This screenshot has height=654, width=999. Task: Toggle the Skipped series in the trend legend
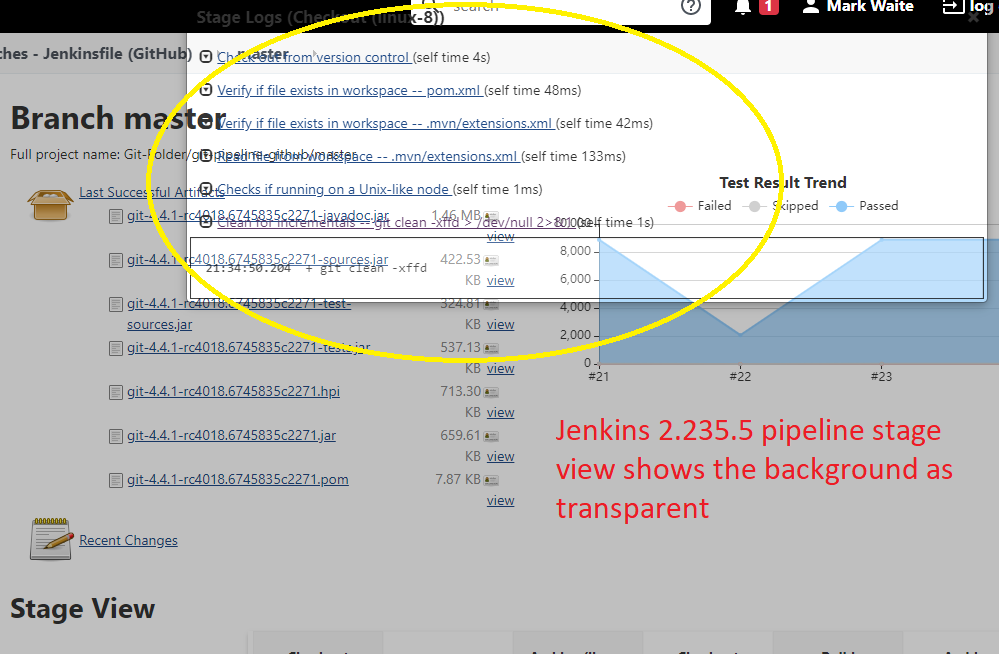[780, 206]
